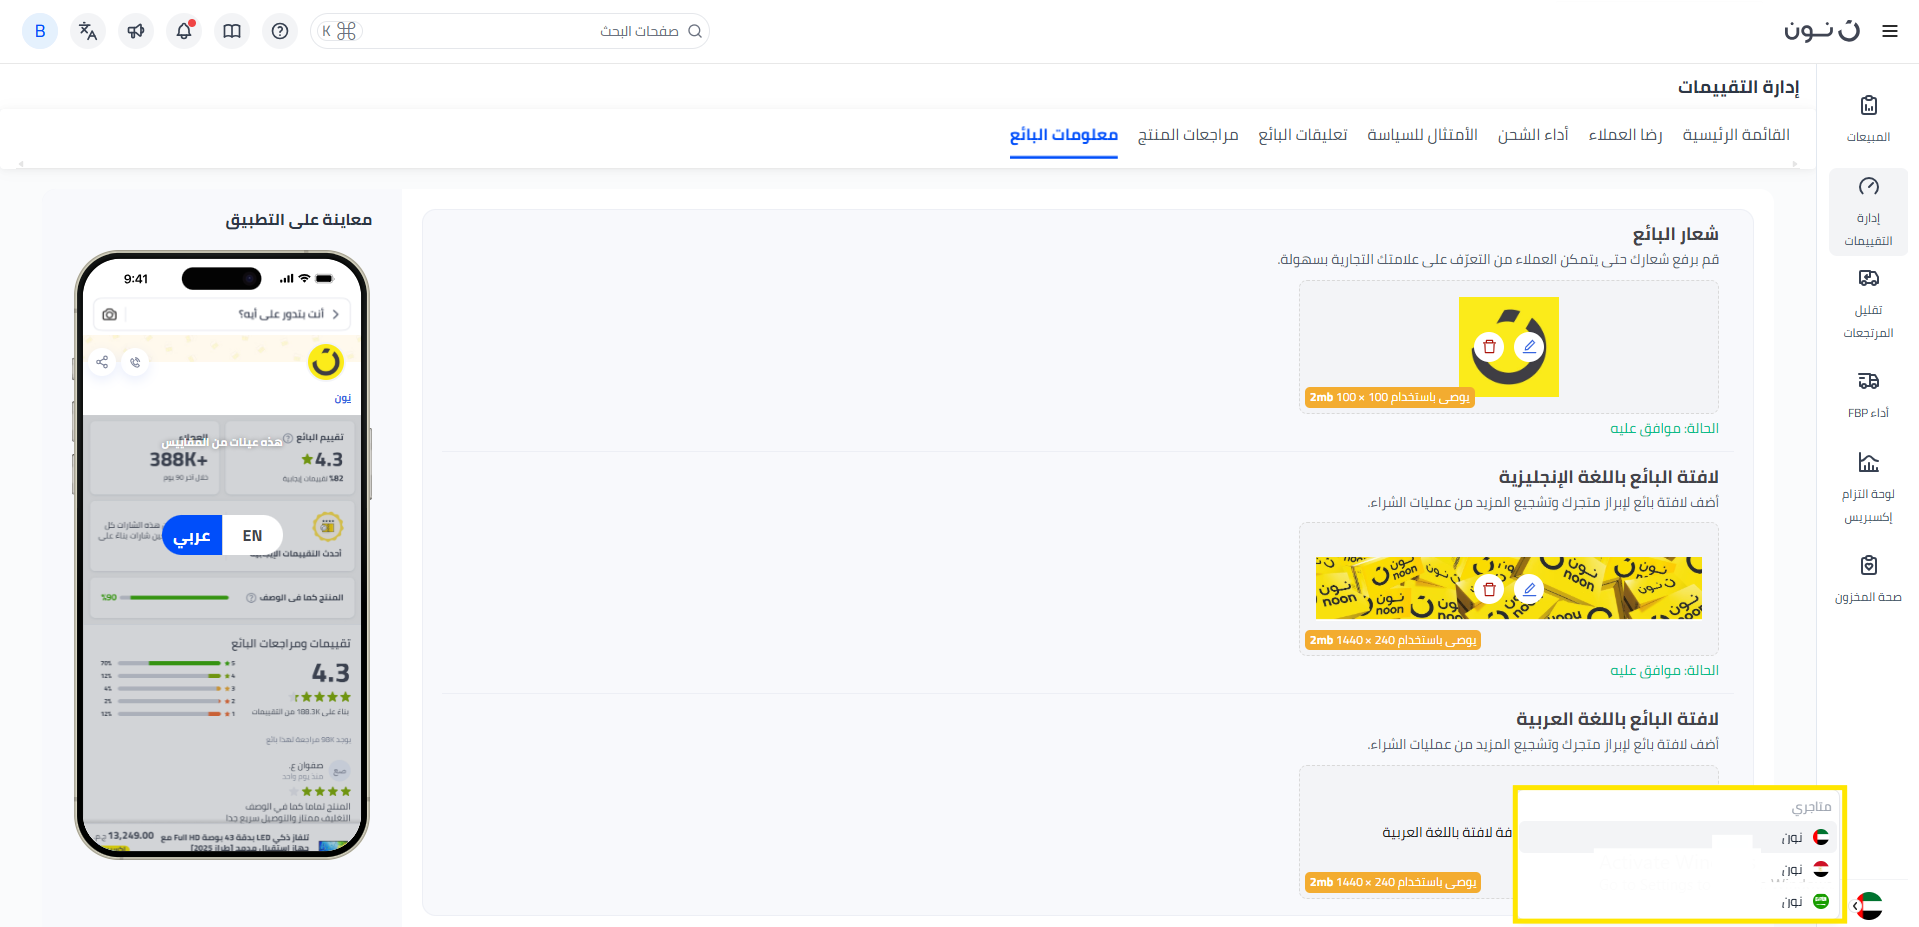
Task: Open the أداء الشحن tab
Action: 1532,135
